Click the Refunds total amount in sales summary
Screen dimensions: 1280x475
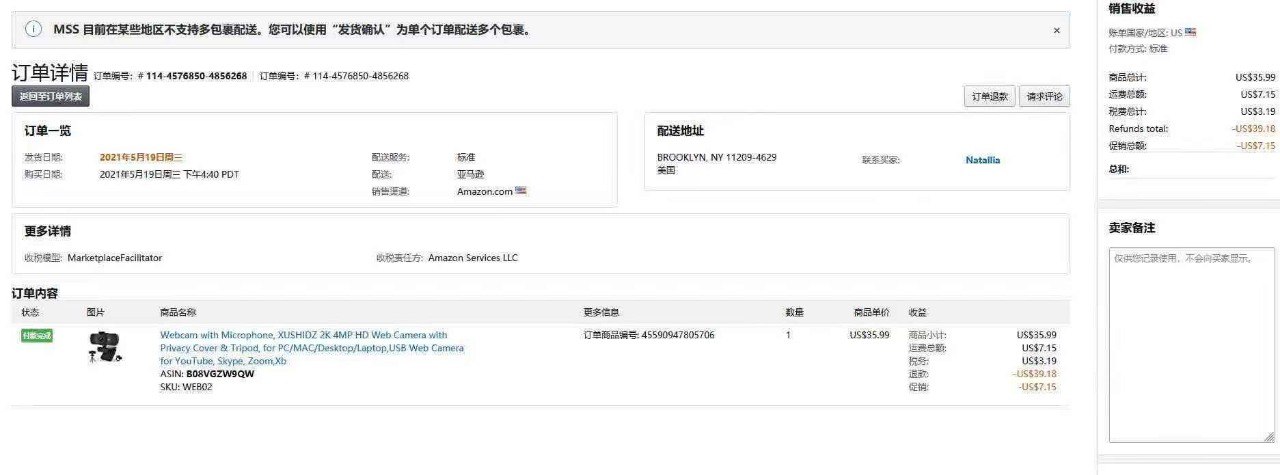[x=1253, y=128]
